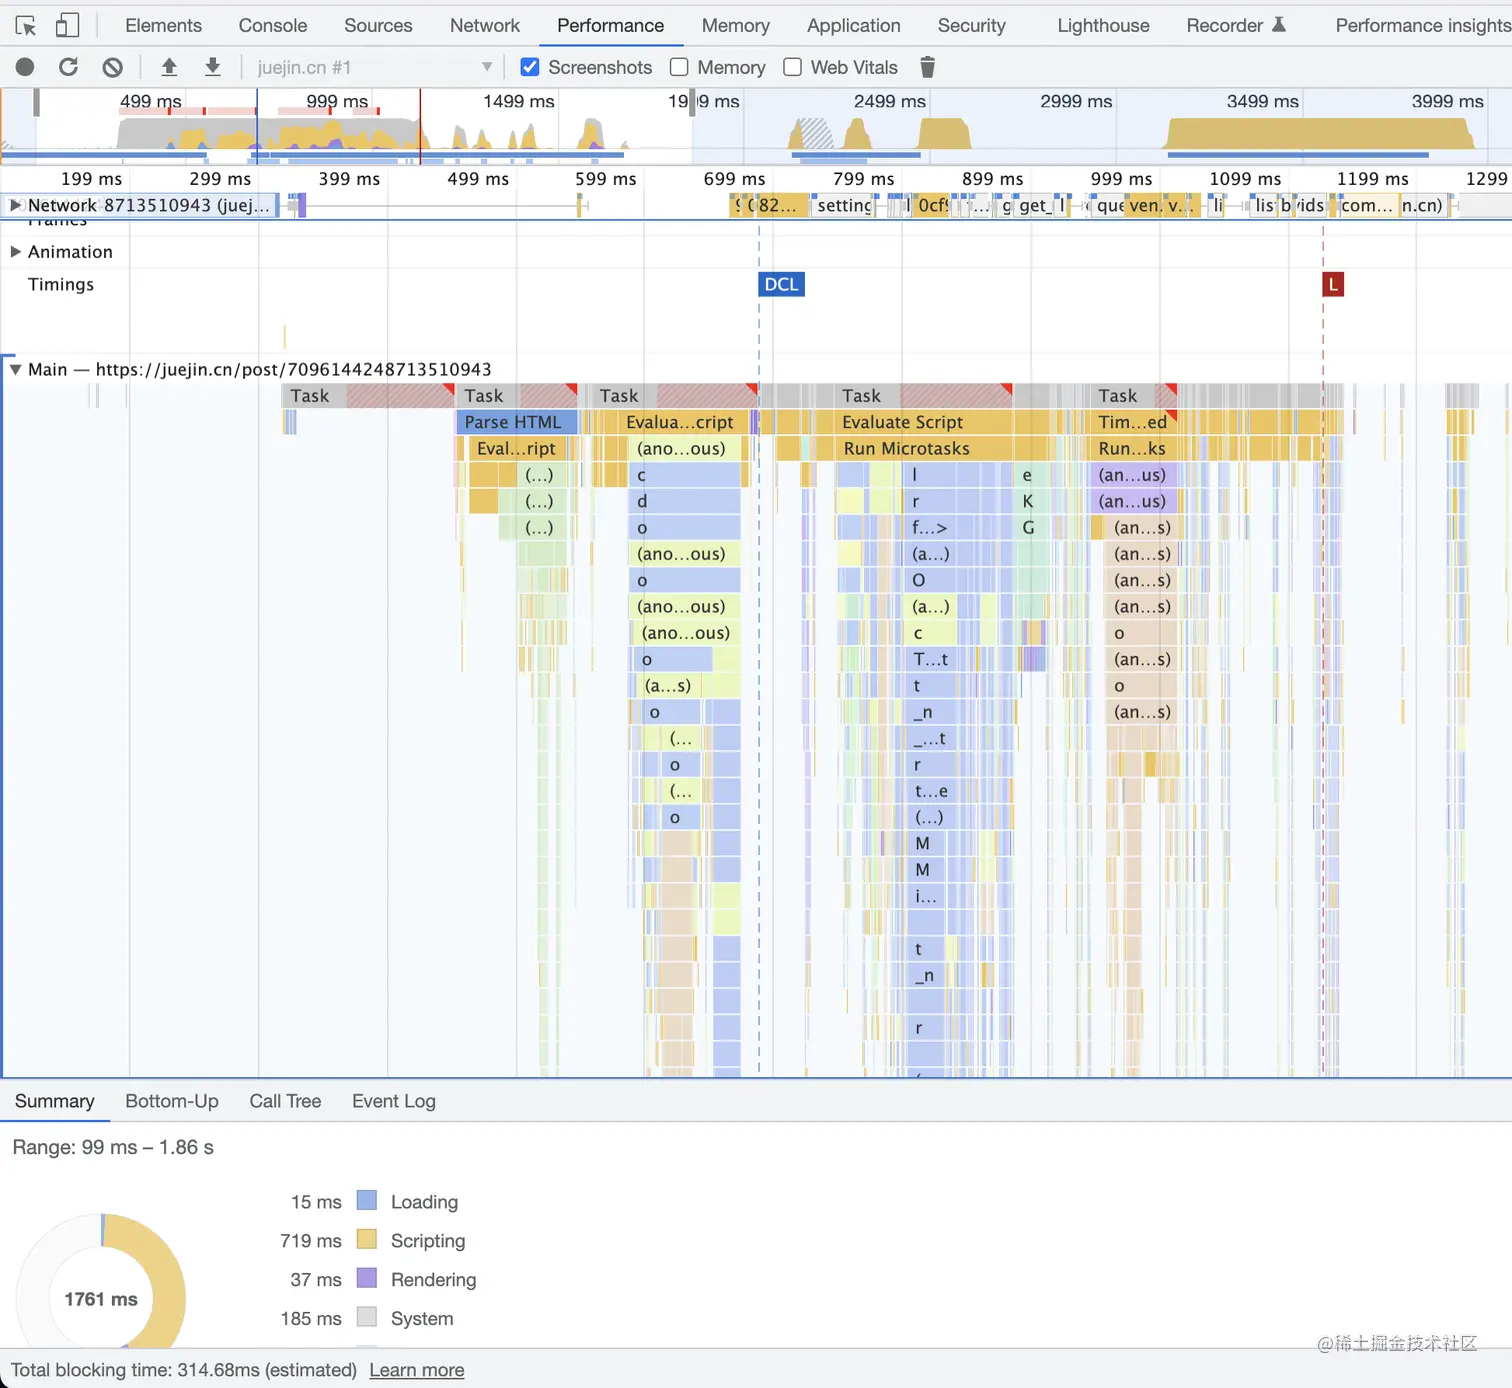This screenshot has height=1388, width=1512.
Task: Open the Call Tree tab
Action: point(285,1101)
